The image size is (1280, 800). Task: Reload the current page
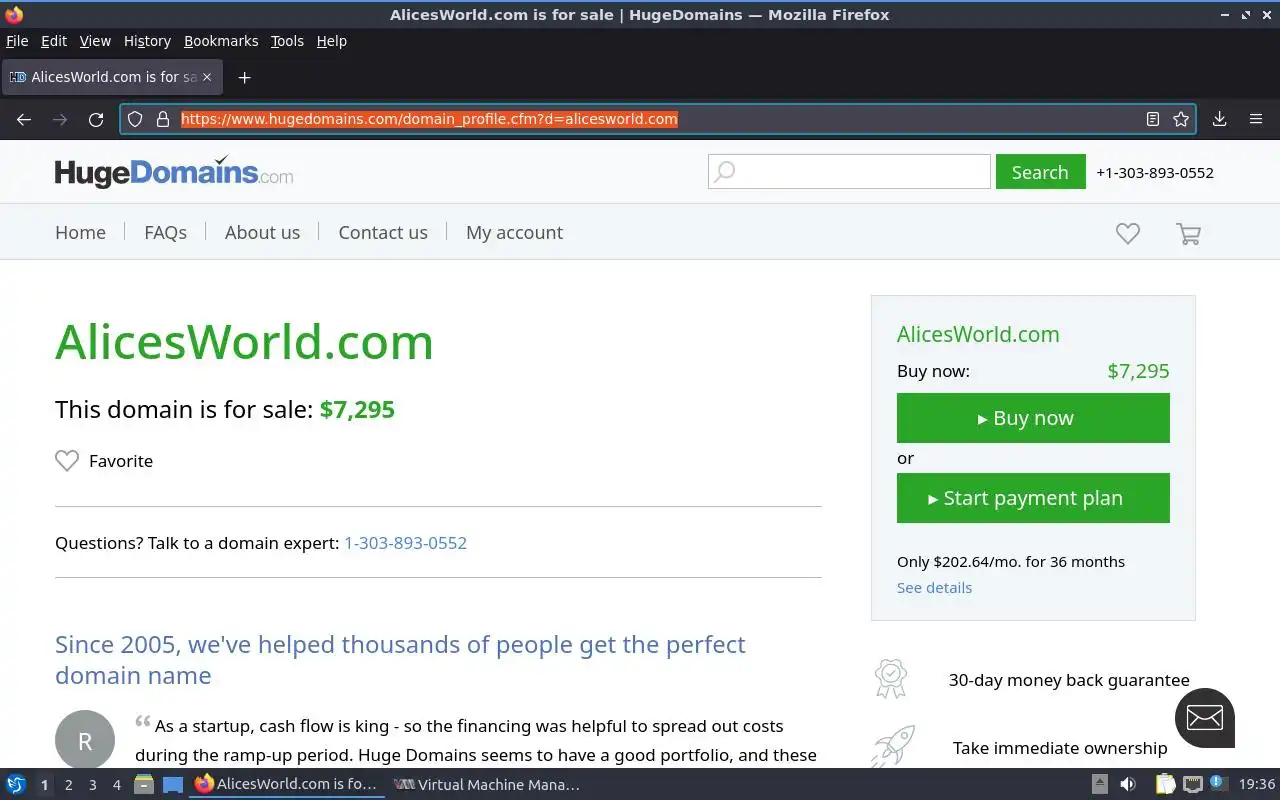pyautogui.click(x=96, y=119)
